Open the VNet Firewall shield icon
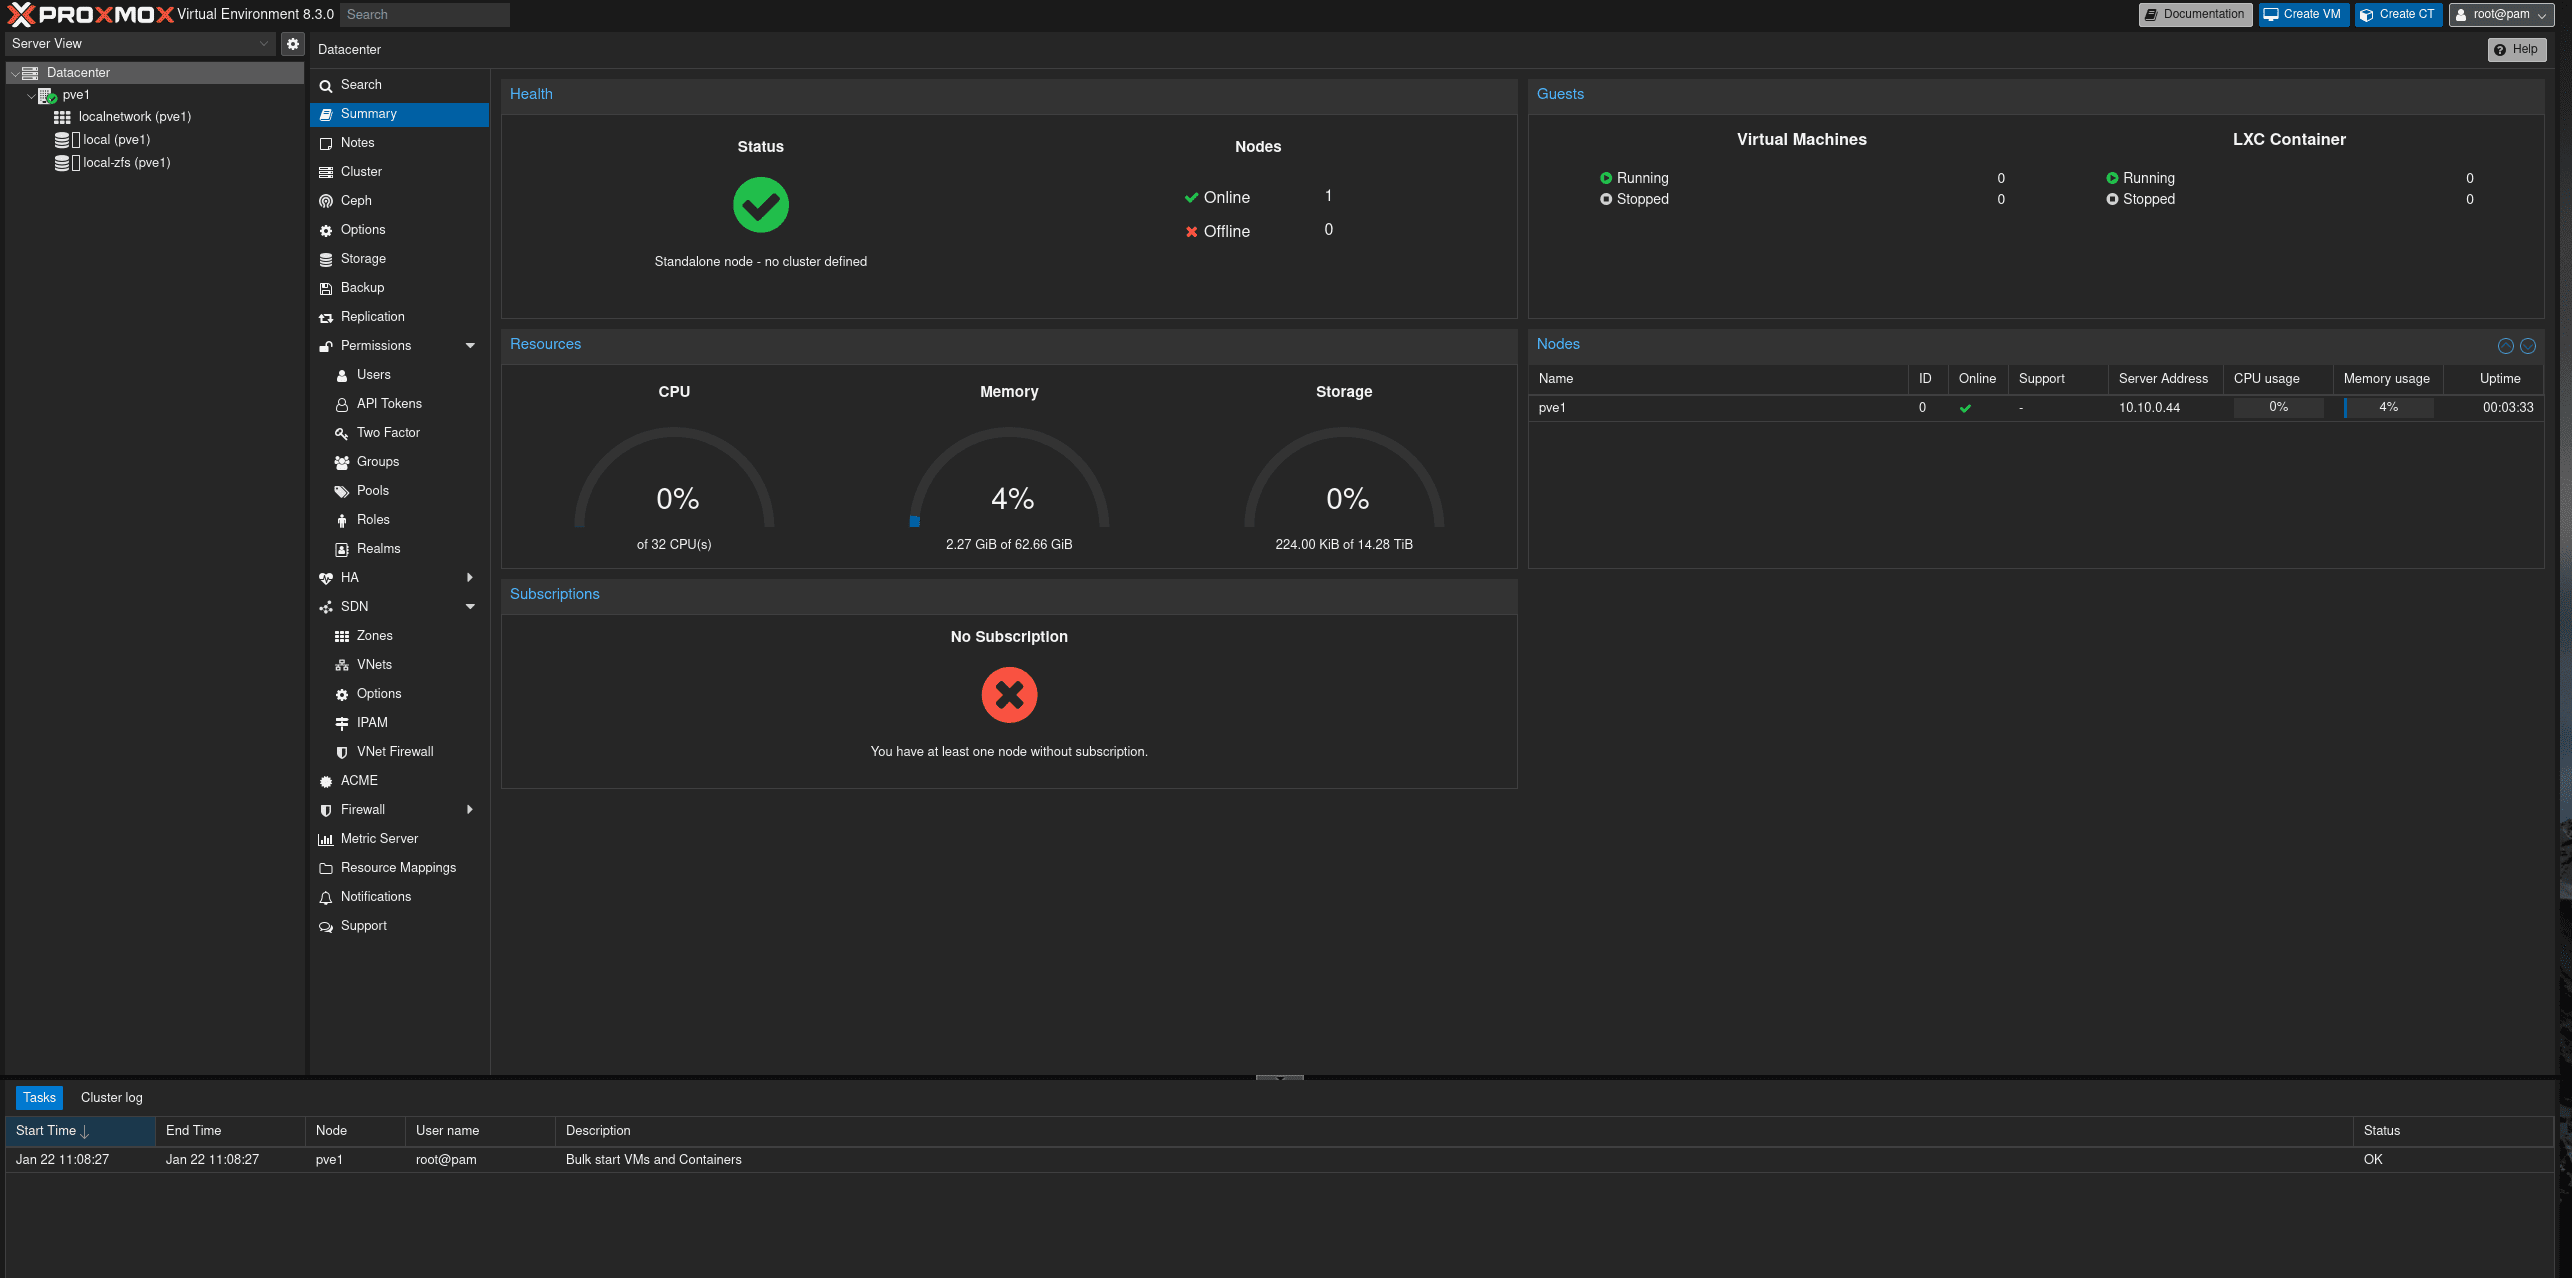The width and height of the screenshot is (2572, 1278). coord(342,752)
